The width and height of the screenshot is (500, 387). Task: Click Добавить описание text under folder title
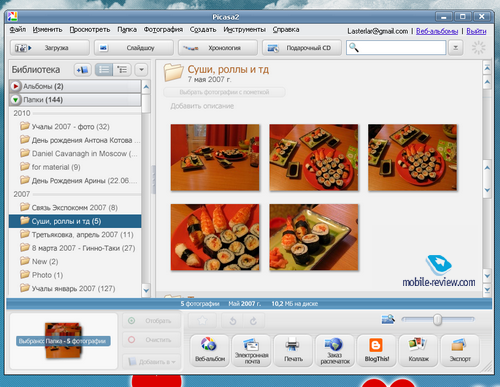coord(202,106)
